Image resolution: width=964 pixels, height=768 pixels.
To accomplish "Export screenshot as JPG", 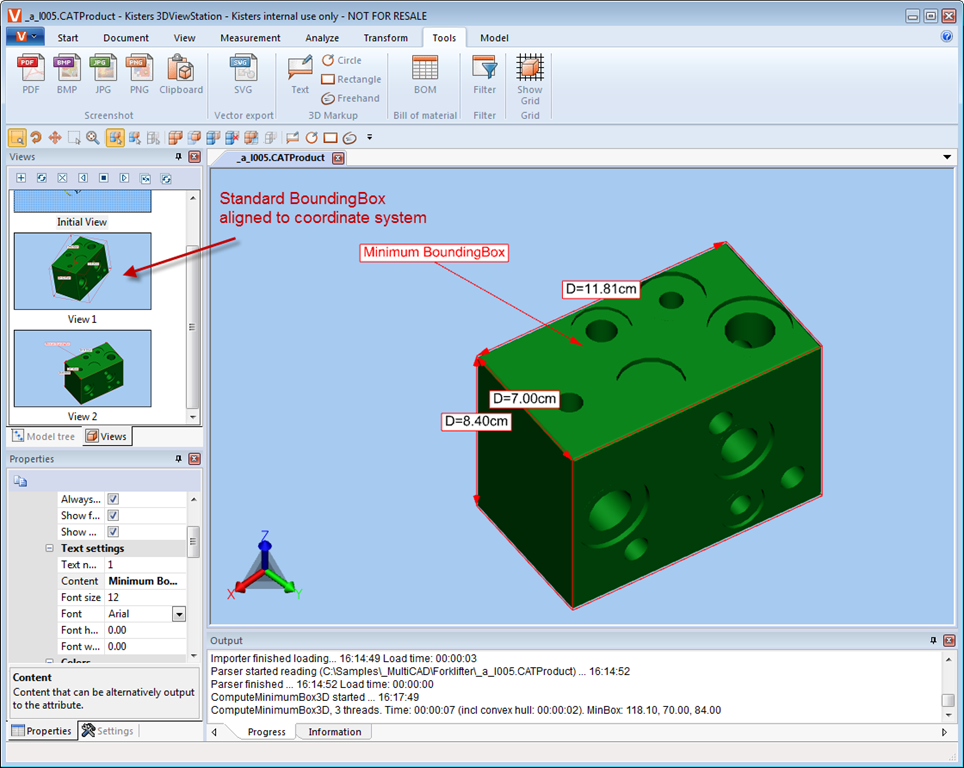I will pyautogui.click(x=103, y=74).
